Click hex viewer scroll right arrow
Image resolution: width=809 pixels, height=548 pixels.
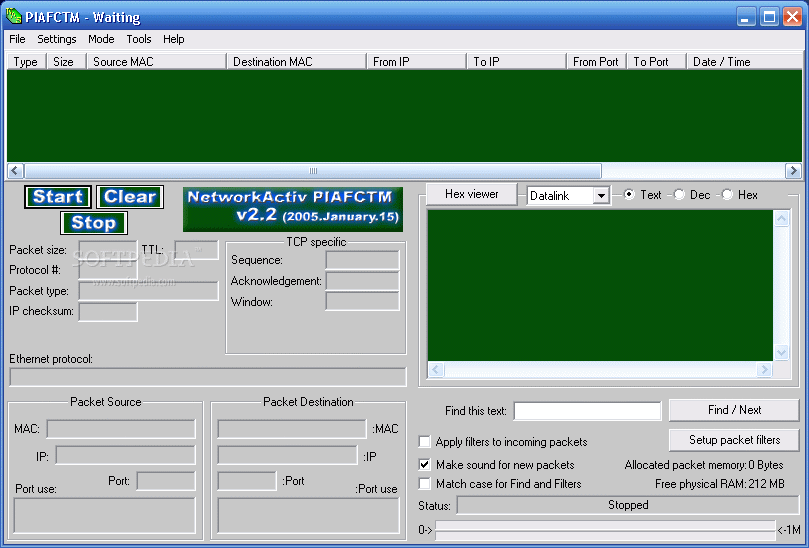tap(764, 369)
